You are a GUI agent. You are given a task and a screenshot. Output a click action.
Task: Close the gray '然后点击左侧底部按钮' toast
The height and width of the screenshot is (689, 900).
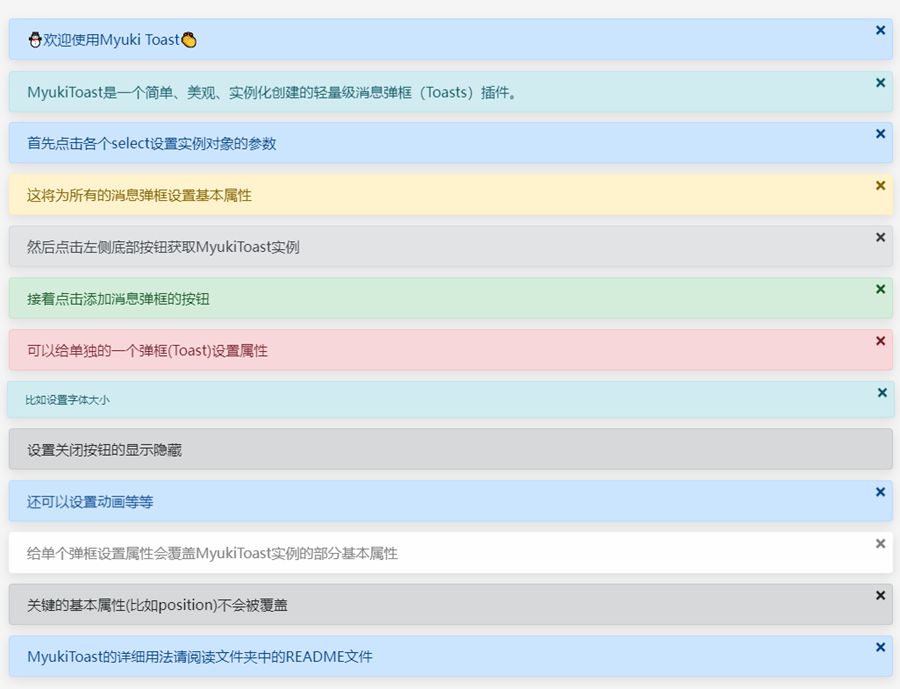[x=880, y=237]
